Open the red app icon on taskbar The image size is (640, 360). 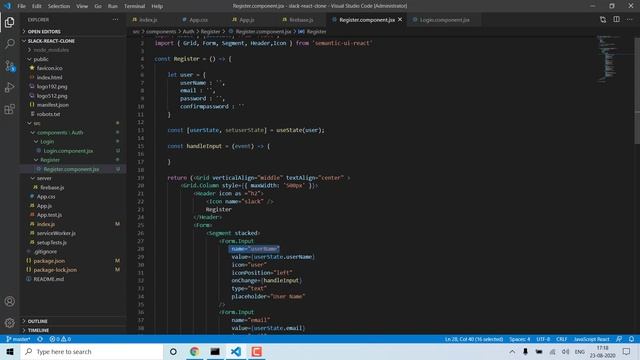[257, 351]
